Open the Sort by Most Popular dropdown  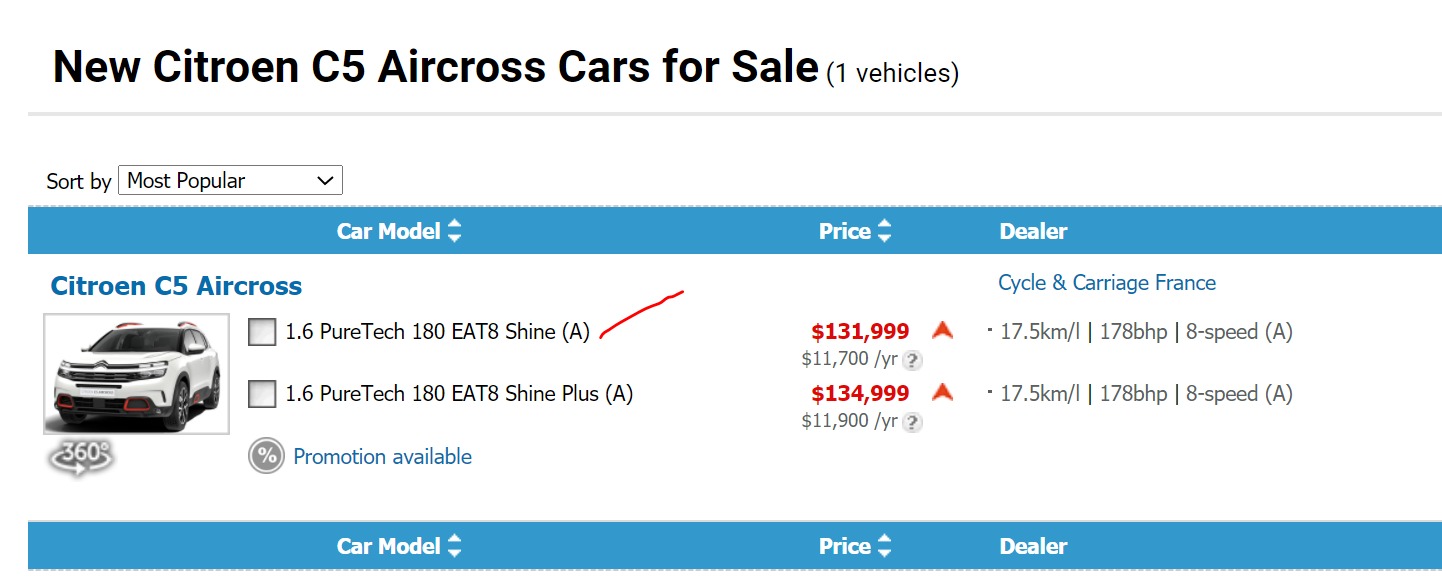pyautogui.click(x=230, y=181)
